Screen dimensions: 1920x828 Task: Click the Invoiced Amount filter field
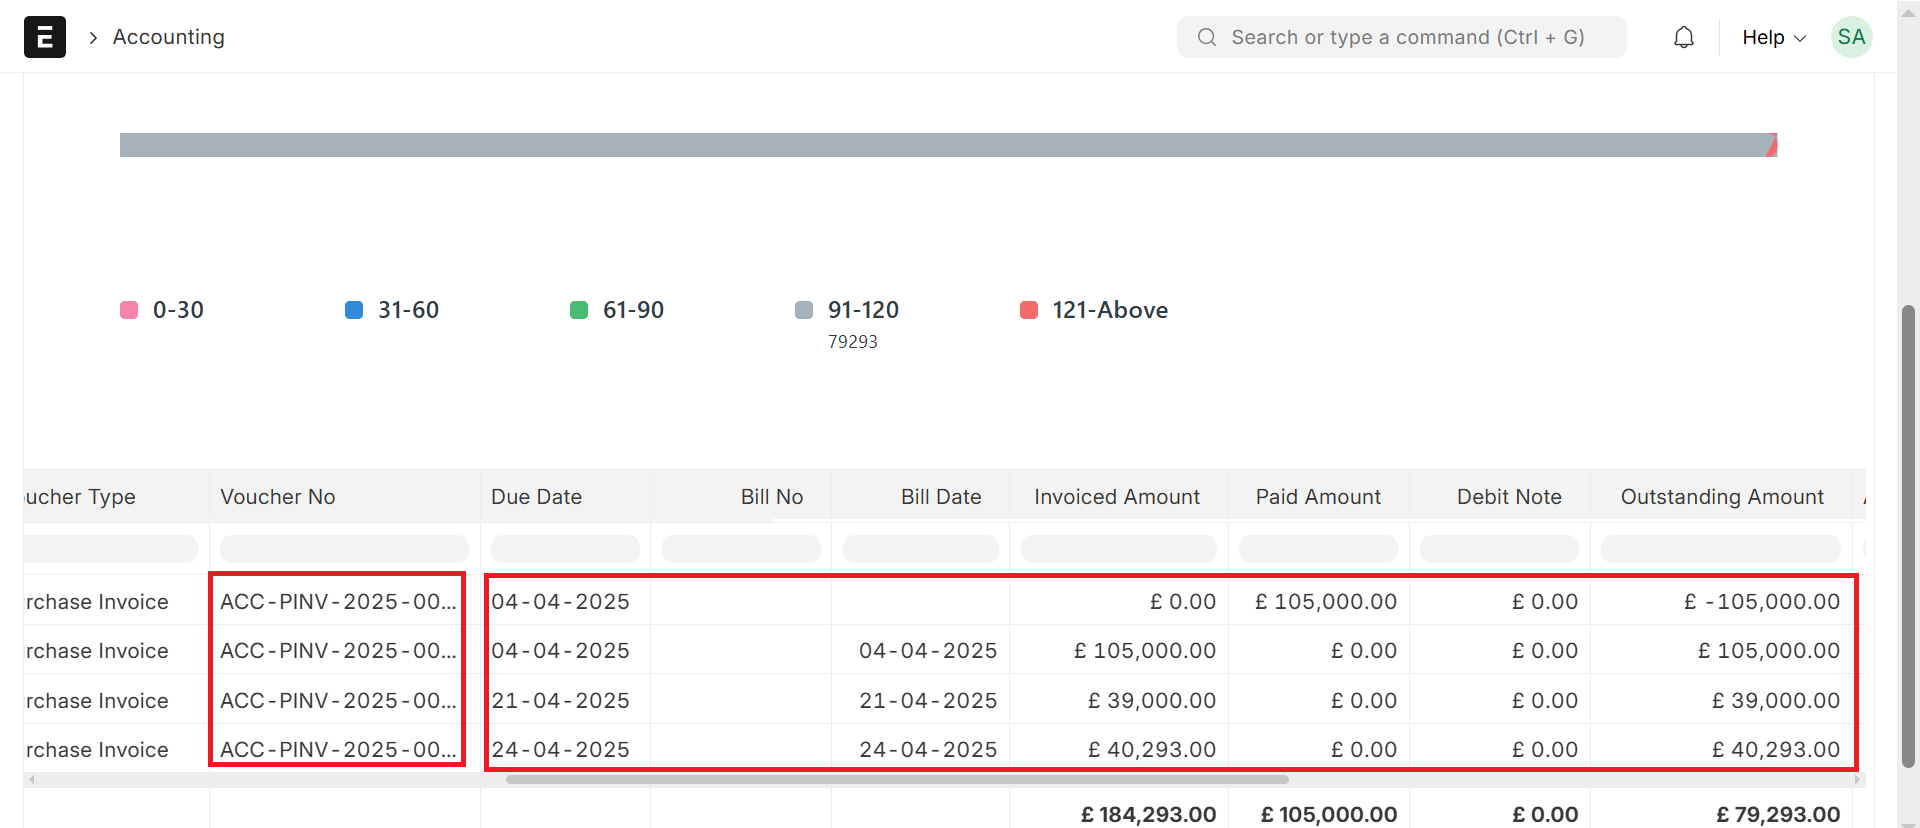pyautogui.click(x=1118, y=549)
